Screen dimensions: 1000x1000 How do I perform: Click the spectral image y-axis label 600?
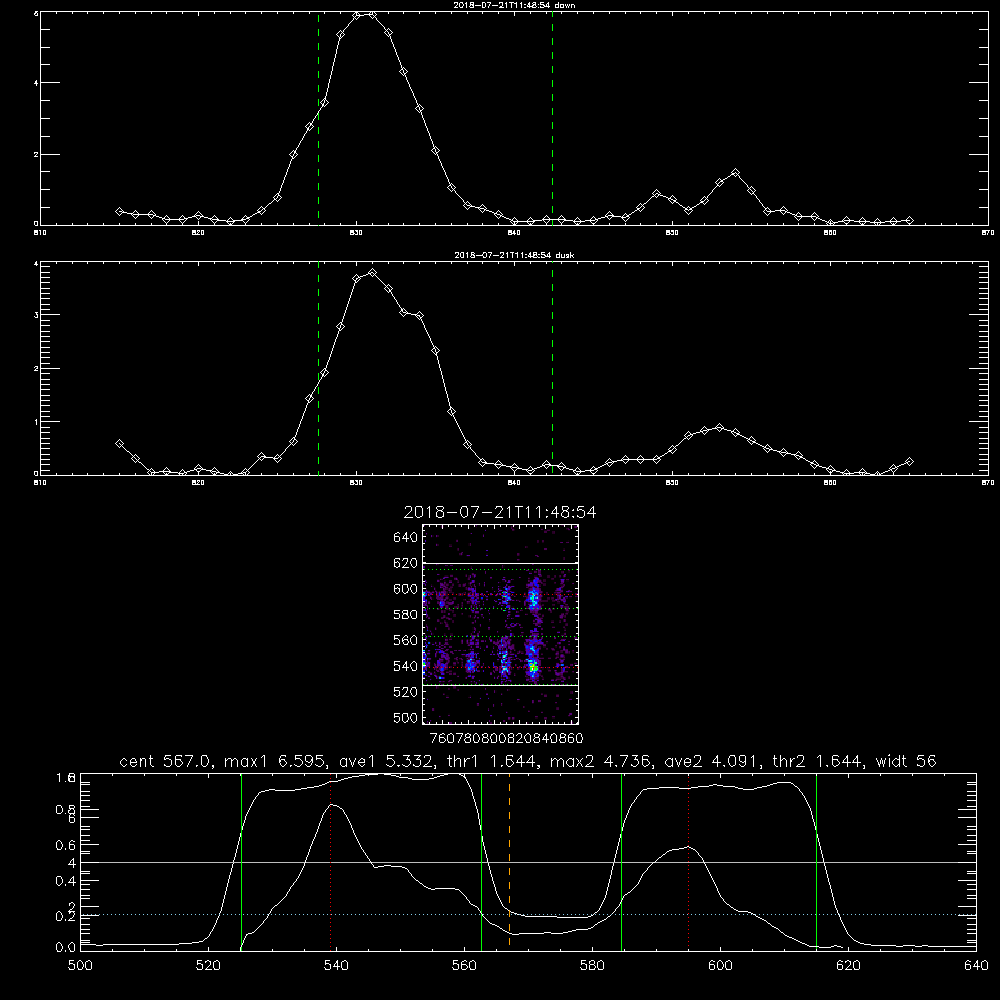click(x=405, y=589)
